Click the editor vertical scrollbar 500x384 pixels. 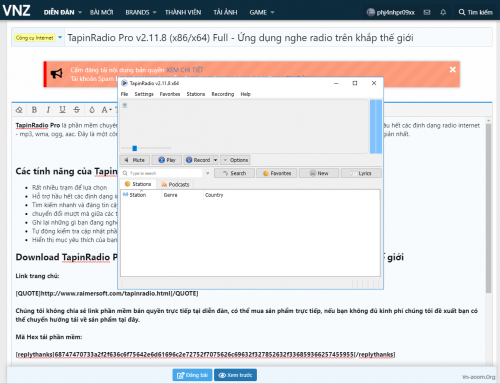coord(488,209)
